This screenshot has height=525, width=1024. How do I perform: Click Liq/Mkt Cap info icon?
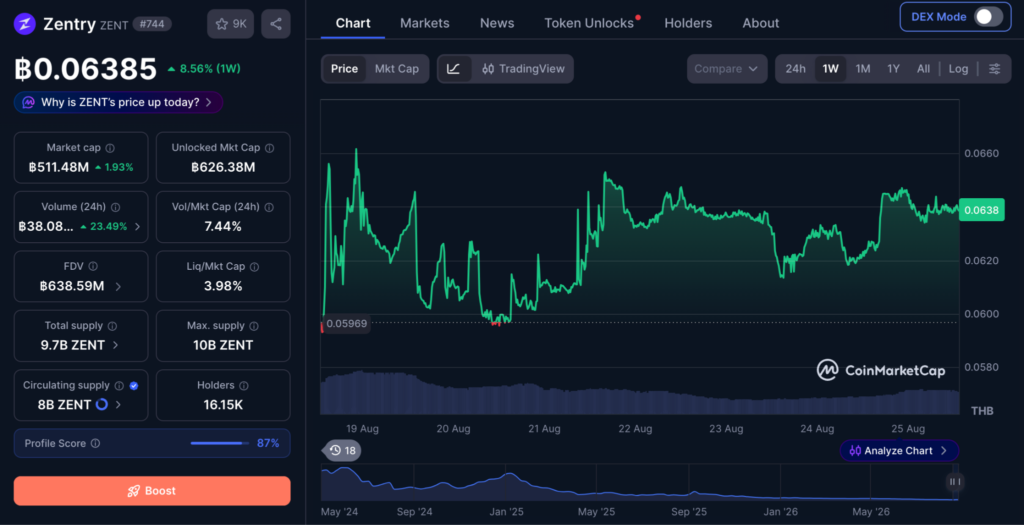point(255,266)
